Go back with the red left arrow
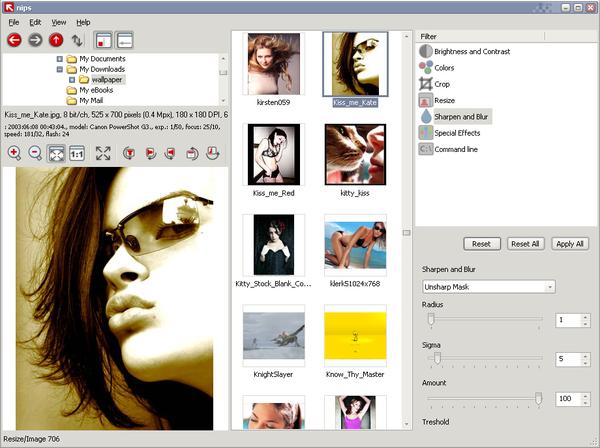The height and width of the screenshot is (448, 600). tap(15, 40)
